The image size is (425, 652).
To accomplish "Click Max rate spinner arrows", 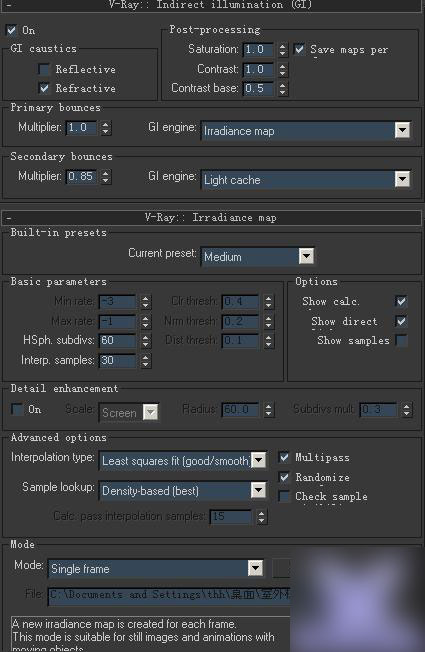I will pos(145,321).
